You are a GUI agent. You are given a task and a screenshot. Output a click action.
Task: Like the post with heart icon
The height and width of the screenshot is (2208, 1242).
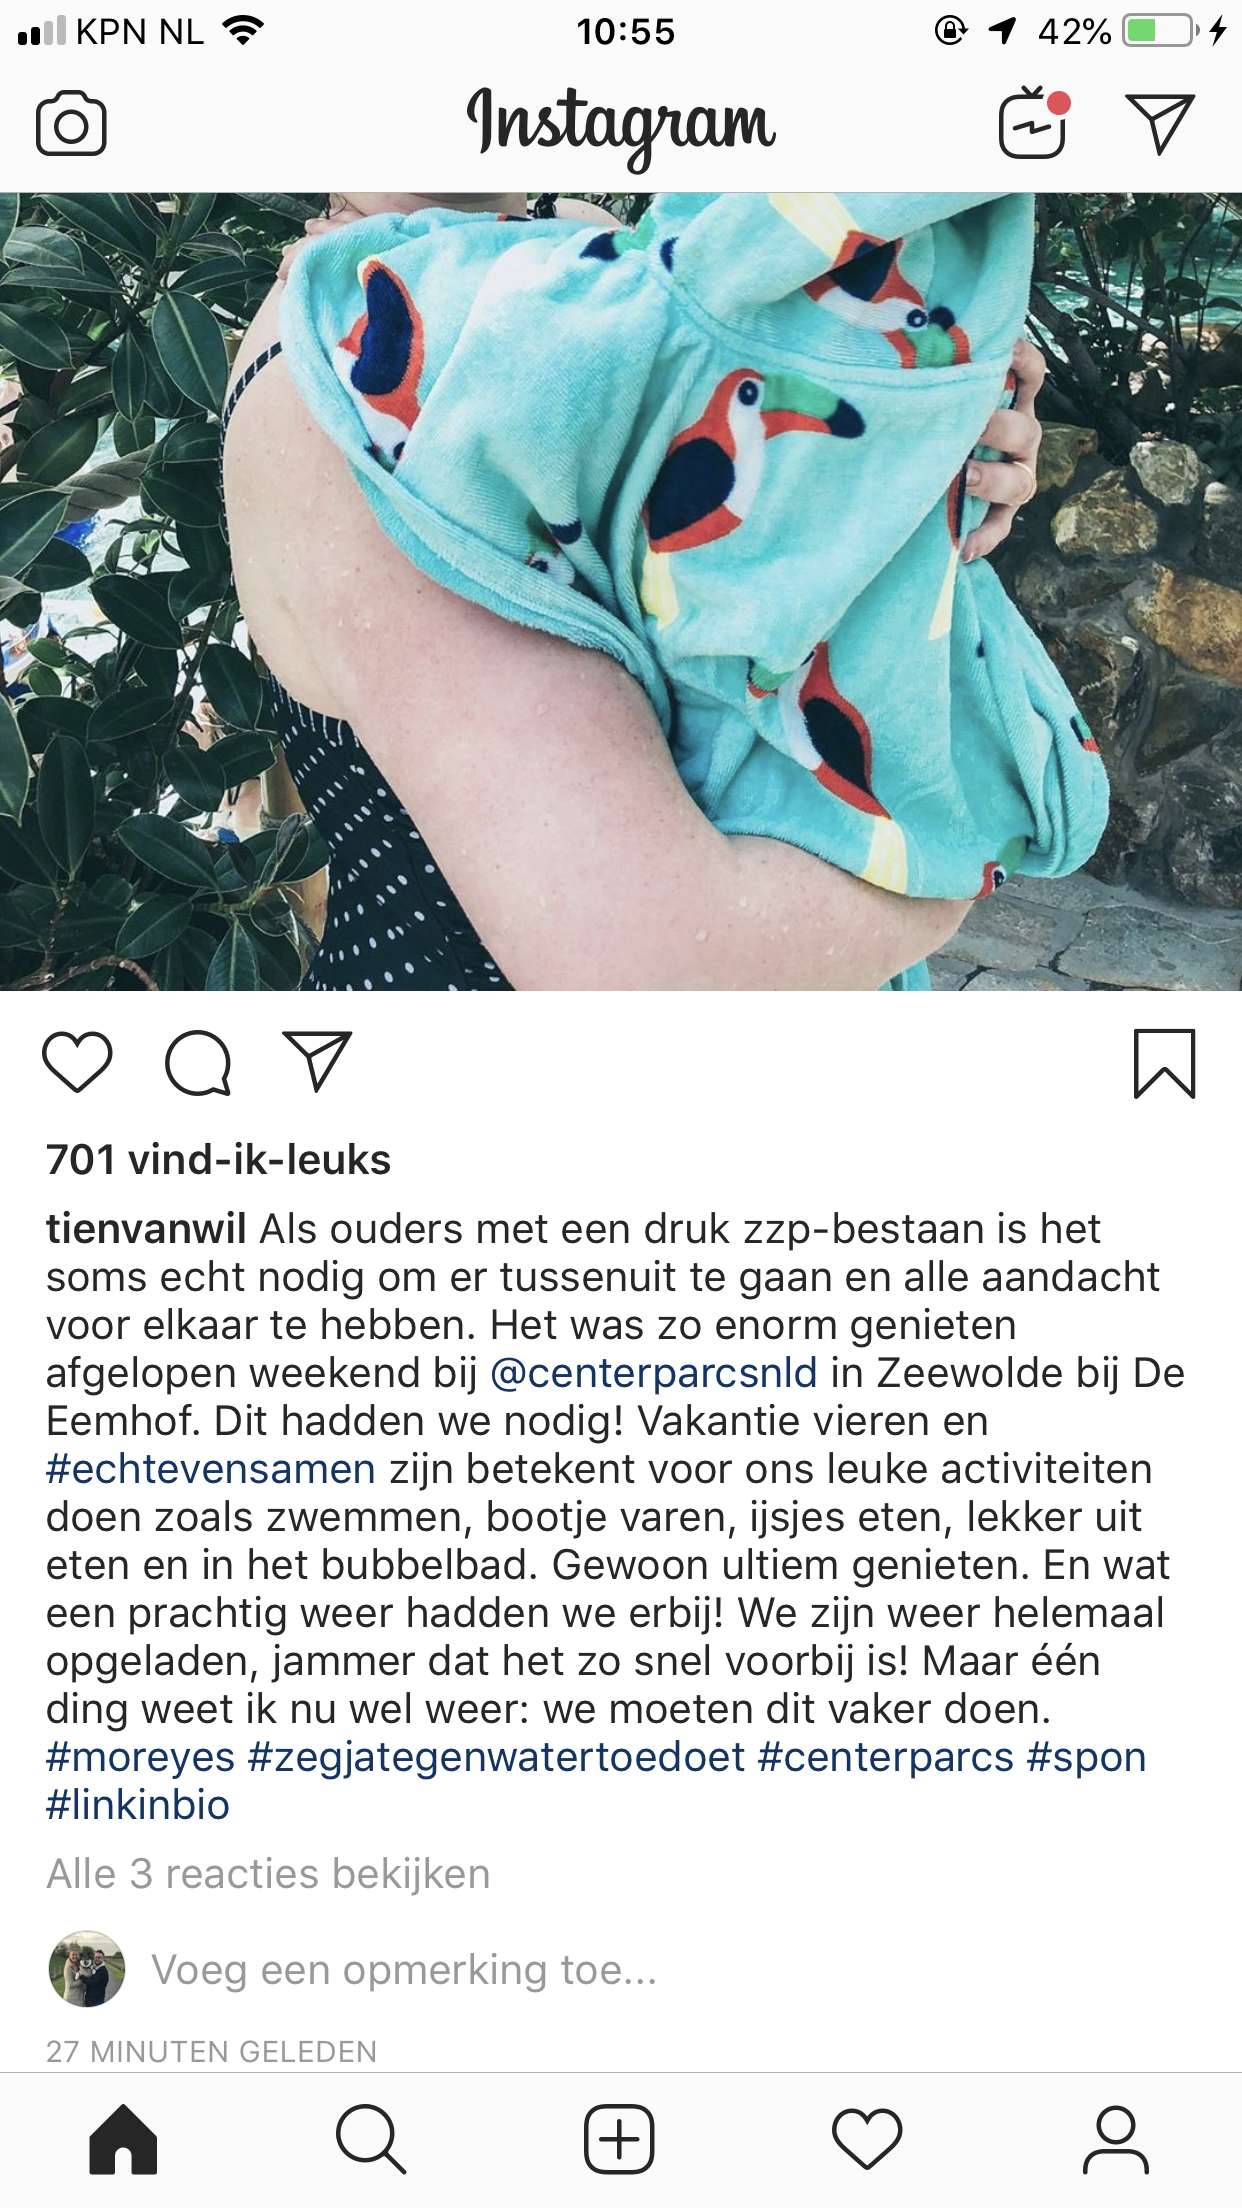[77, 1062]
